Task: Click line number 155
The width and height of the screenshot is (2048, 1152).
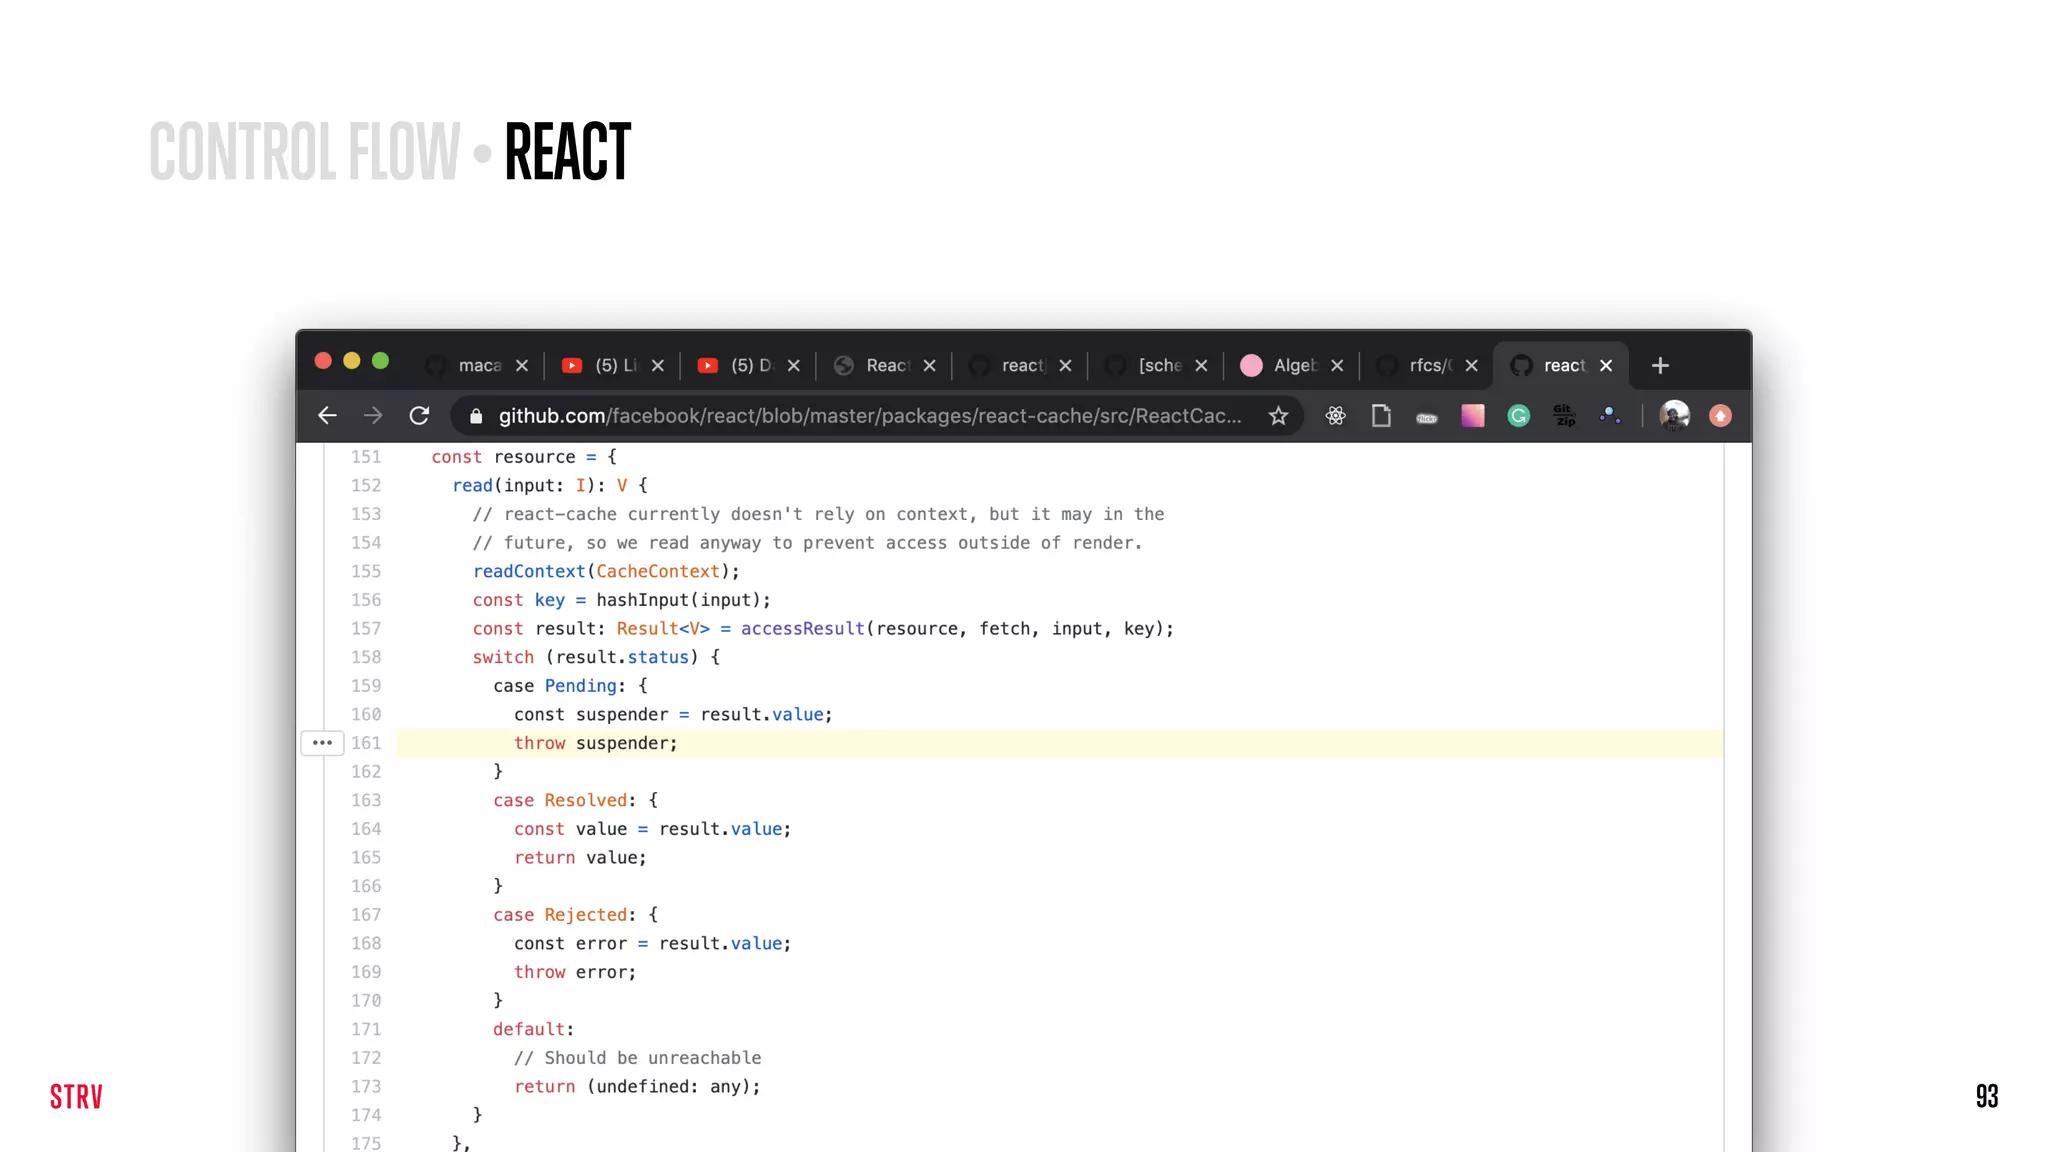Action: [x=366, y=571]
